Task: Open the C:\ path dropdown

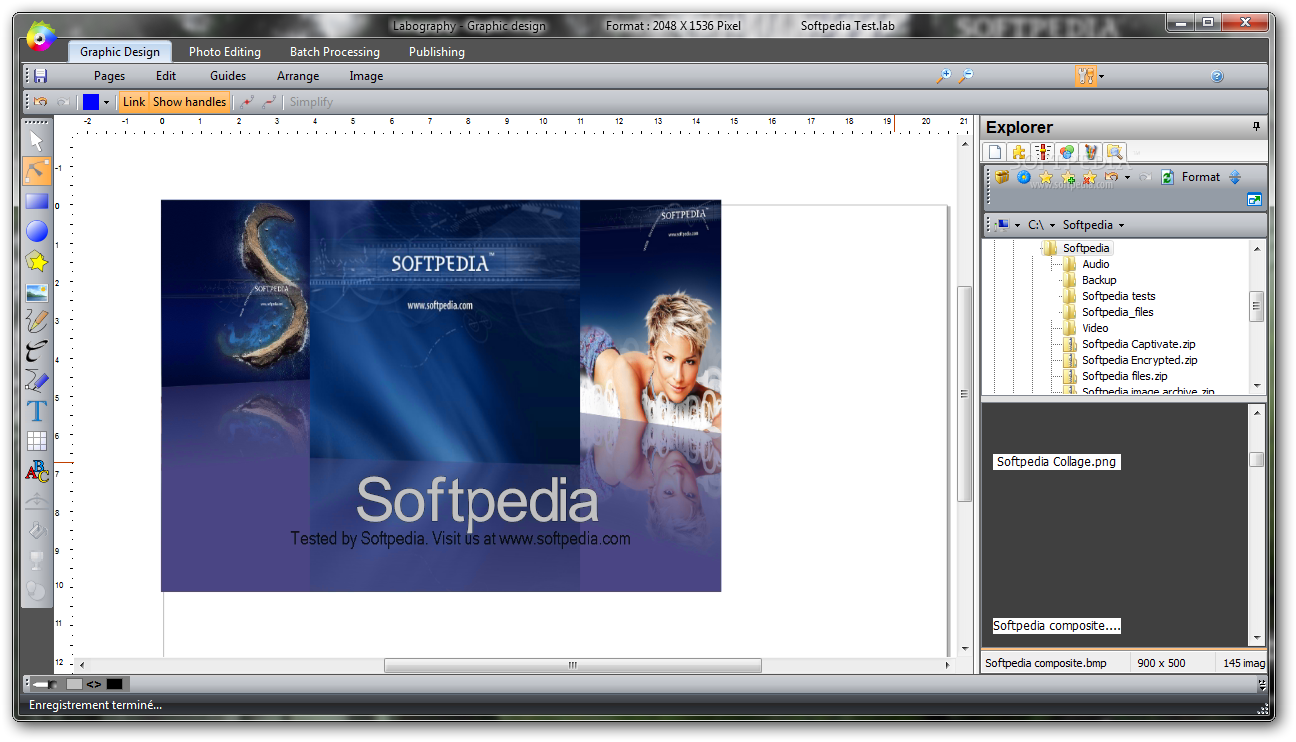Action: [x=1052, y=225]
